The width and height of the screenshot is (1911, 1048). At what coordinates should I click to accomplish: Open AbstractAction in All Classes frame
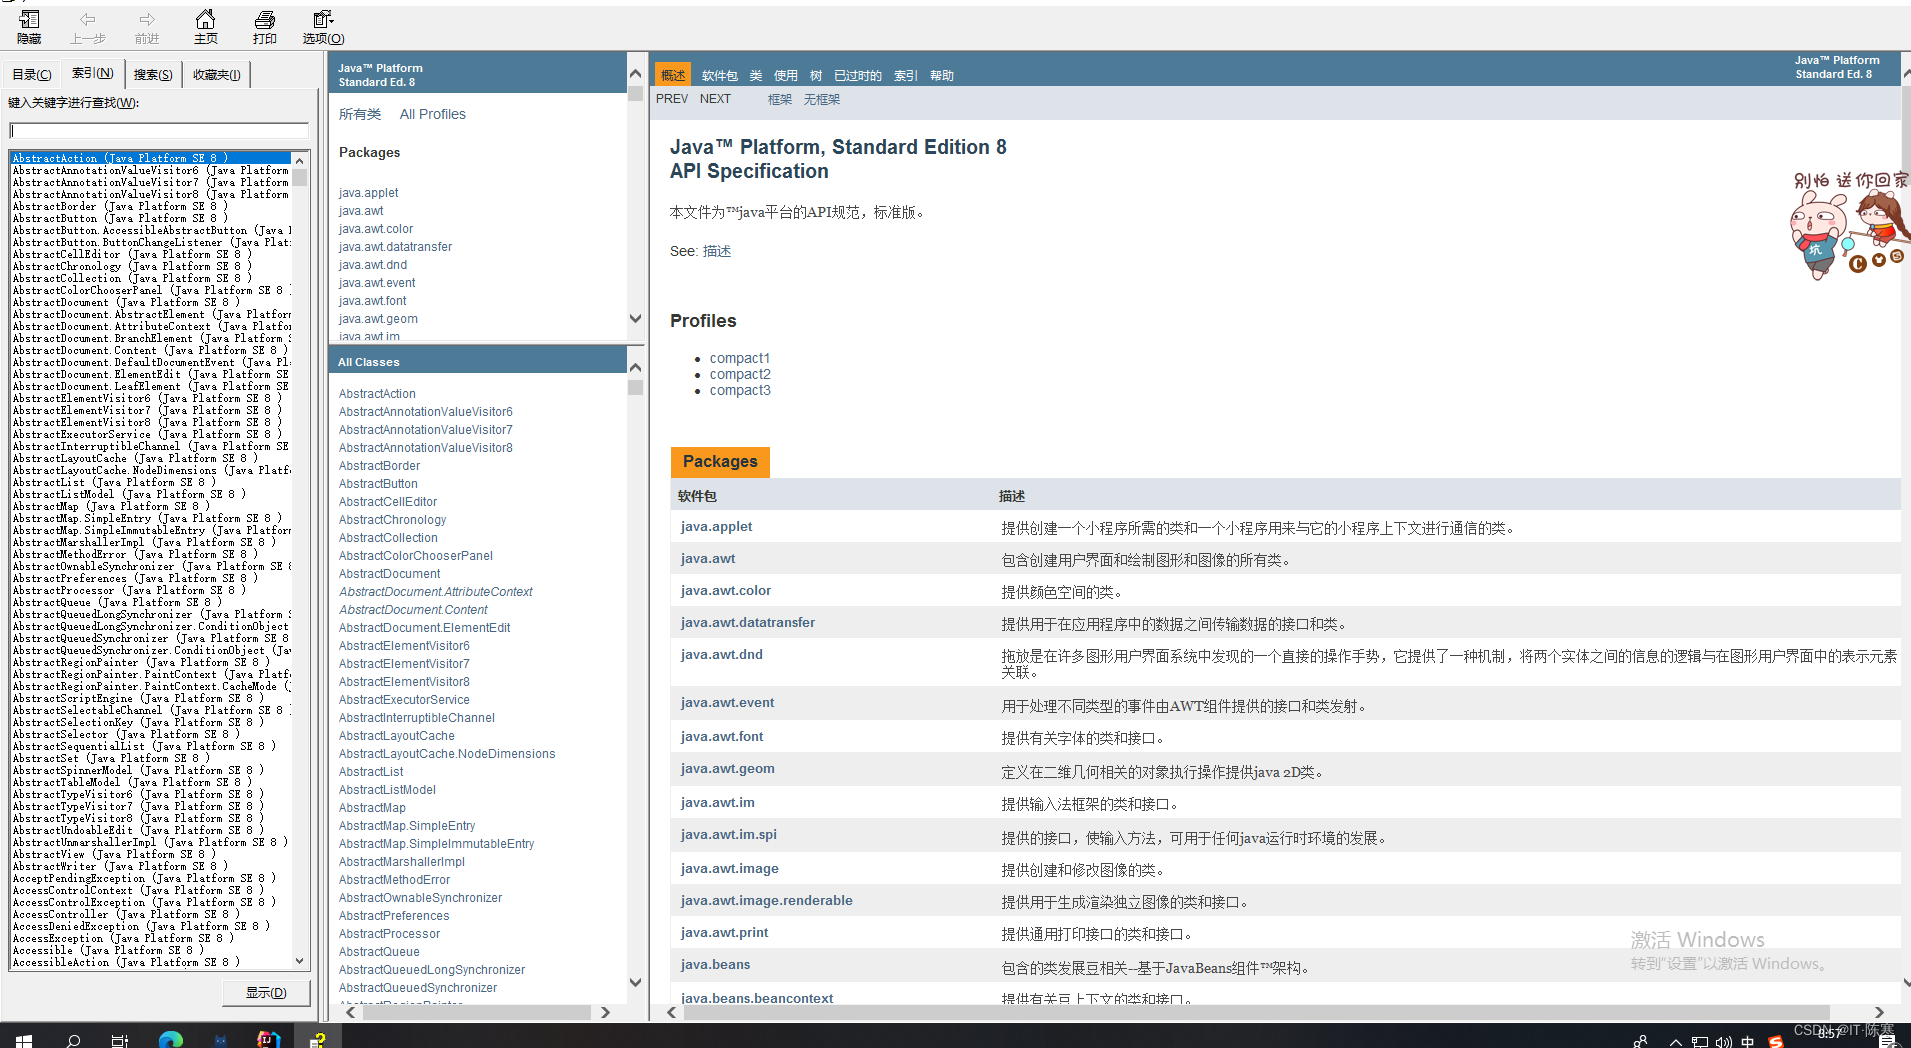(x=377, y=394)
